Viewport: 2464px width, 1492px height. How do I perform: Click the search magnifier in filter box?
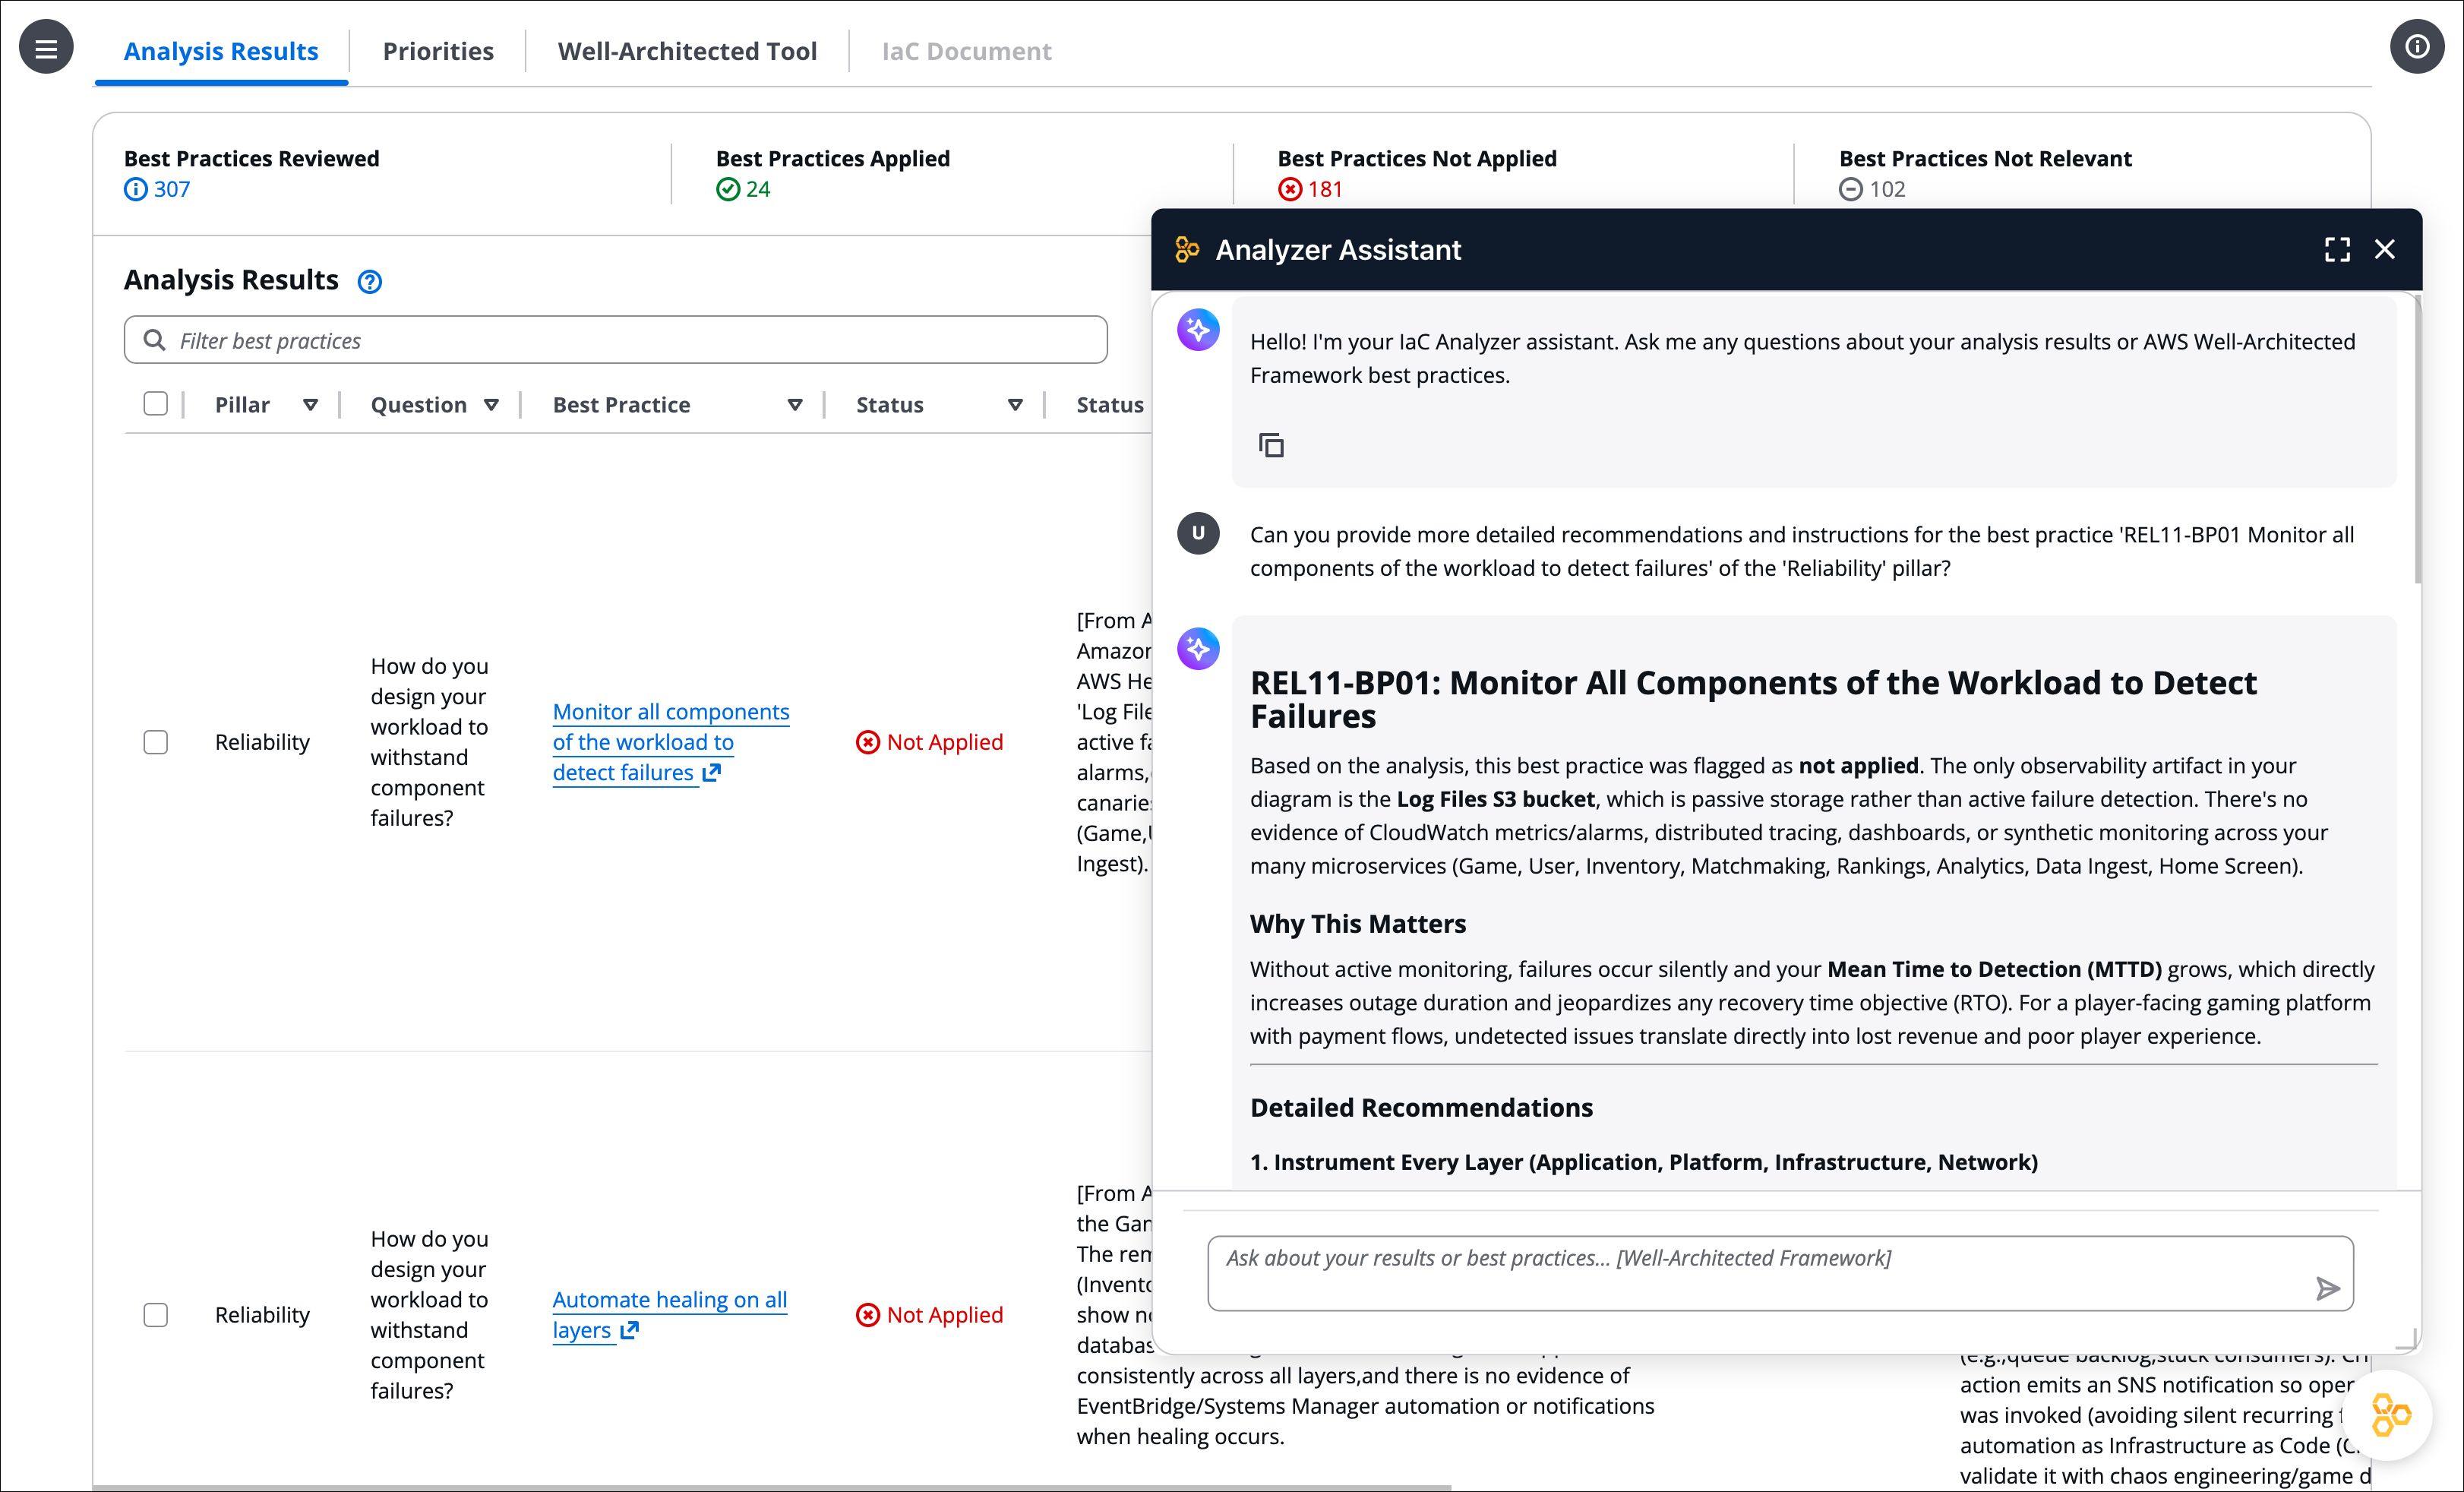click(x=154, y=340)
